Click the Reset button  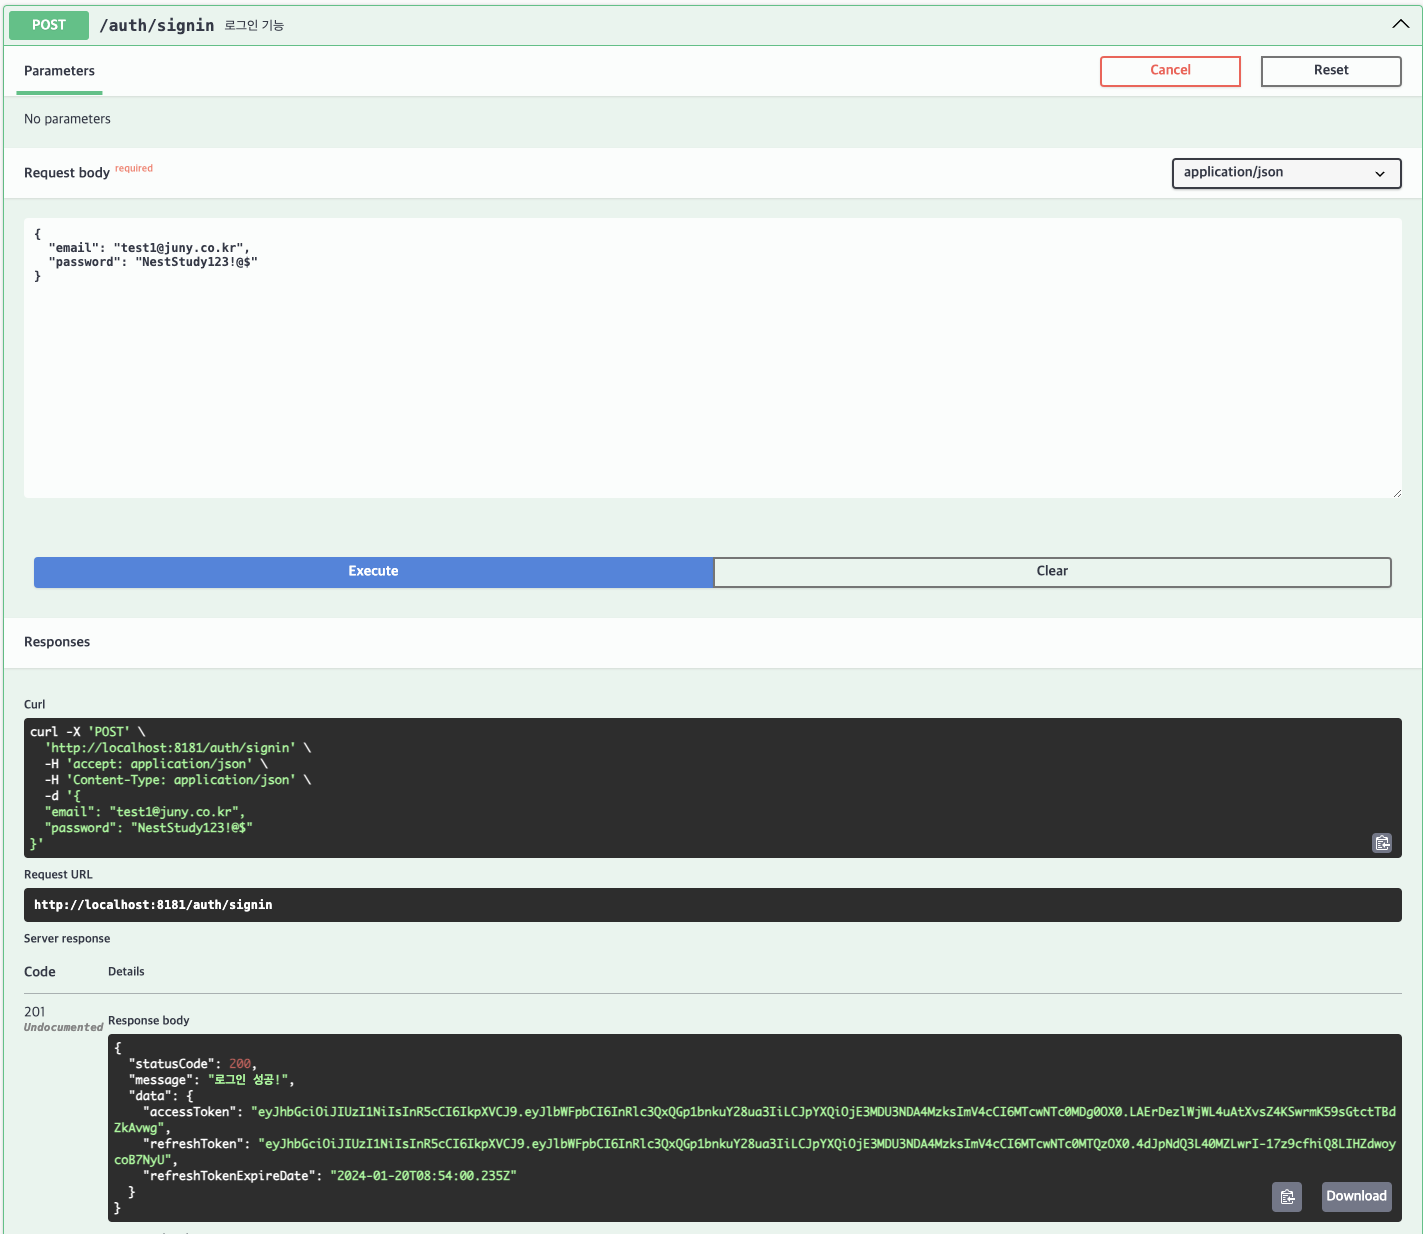pos(1331,71)
